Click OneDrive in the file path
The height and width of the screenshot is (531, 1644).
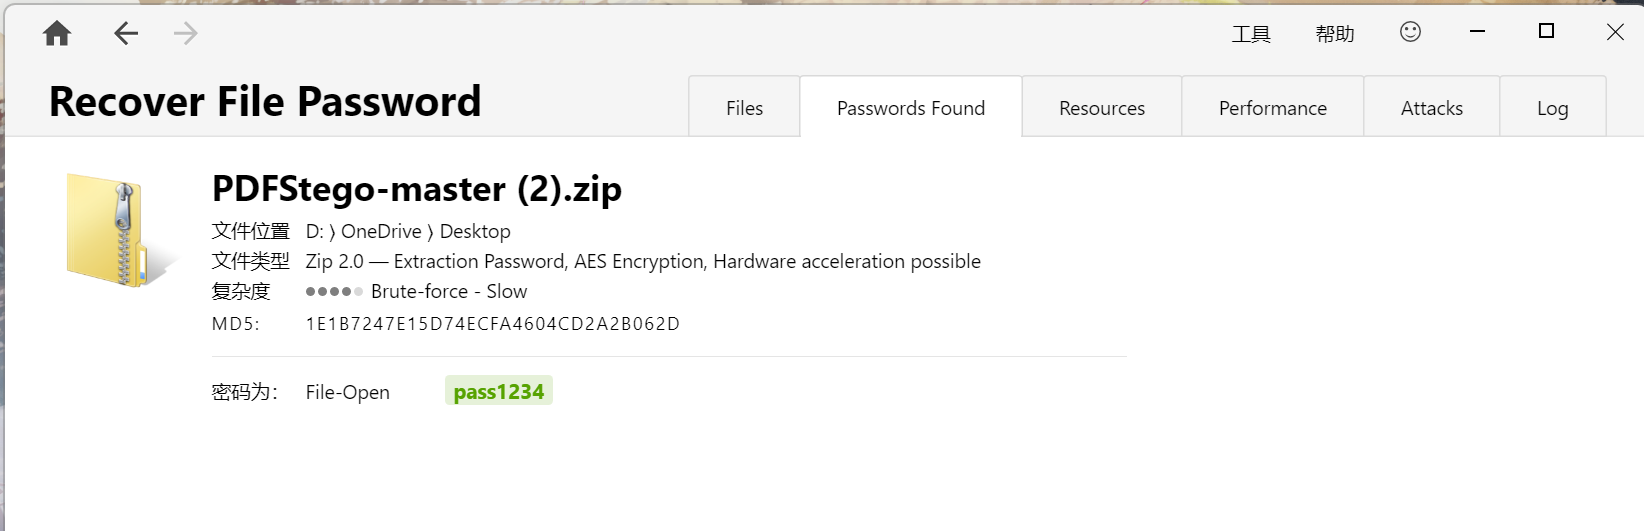click(381, 231)
